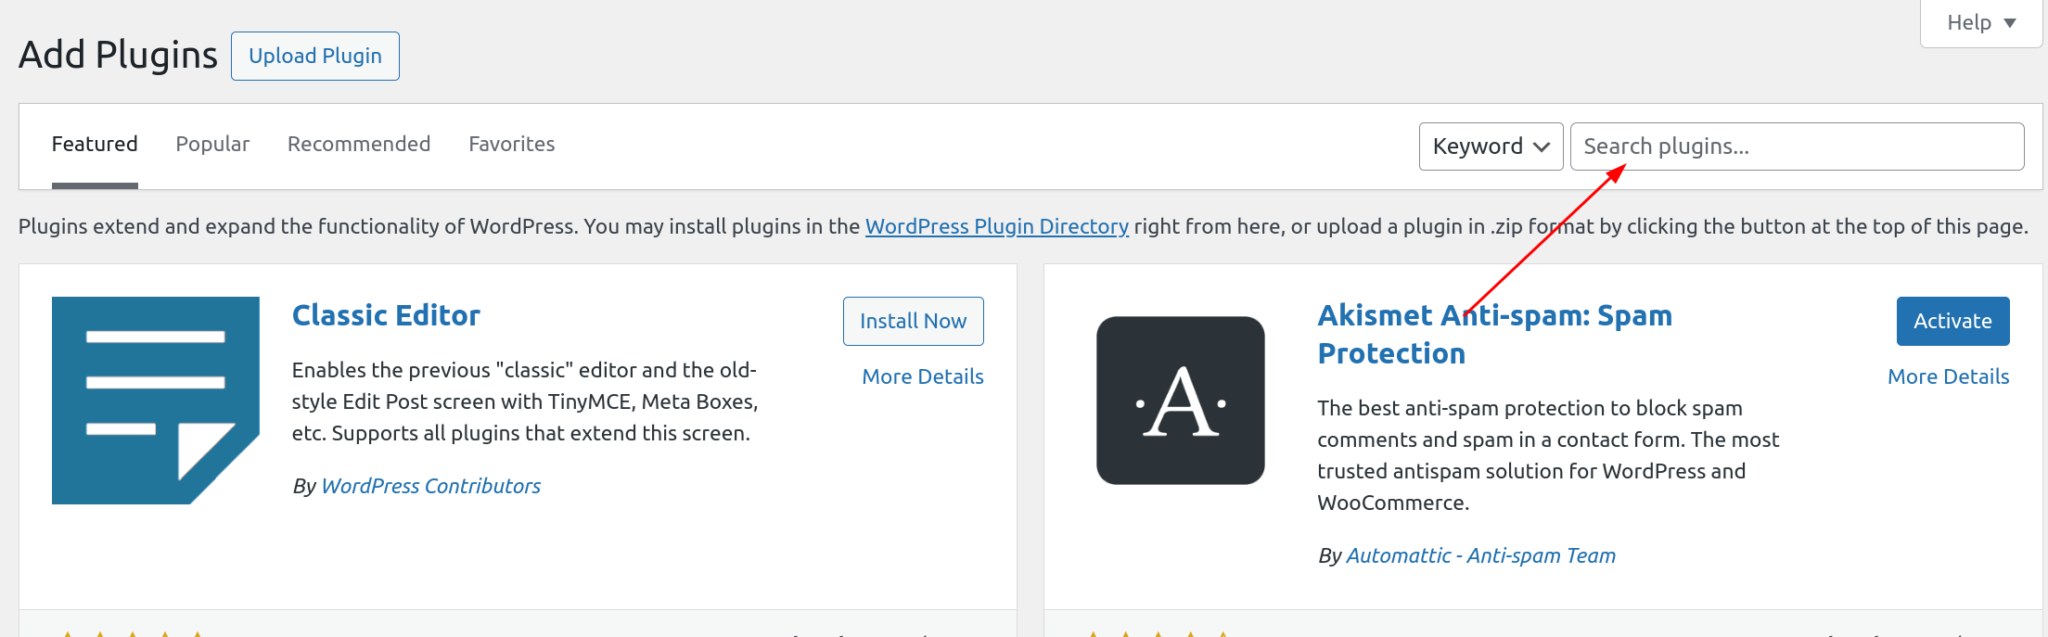Install the Classic Editor plugin
The width and height of the screenshot is (2048, 637).
tap(913, 321)
